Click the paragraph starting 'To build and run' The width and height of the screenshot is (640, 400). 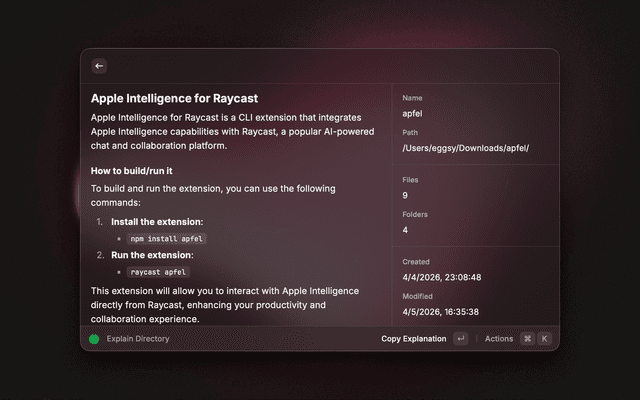(x=213, y=196)
